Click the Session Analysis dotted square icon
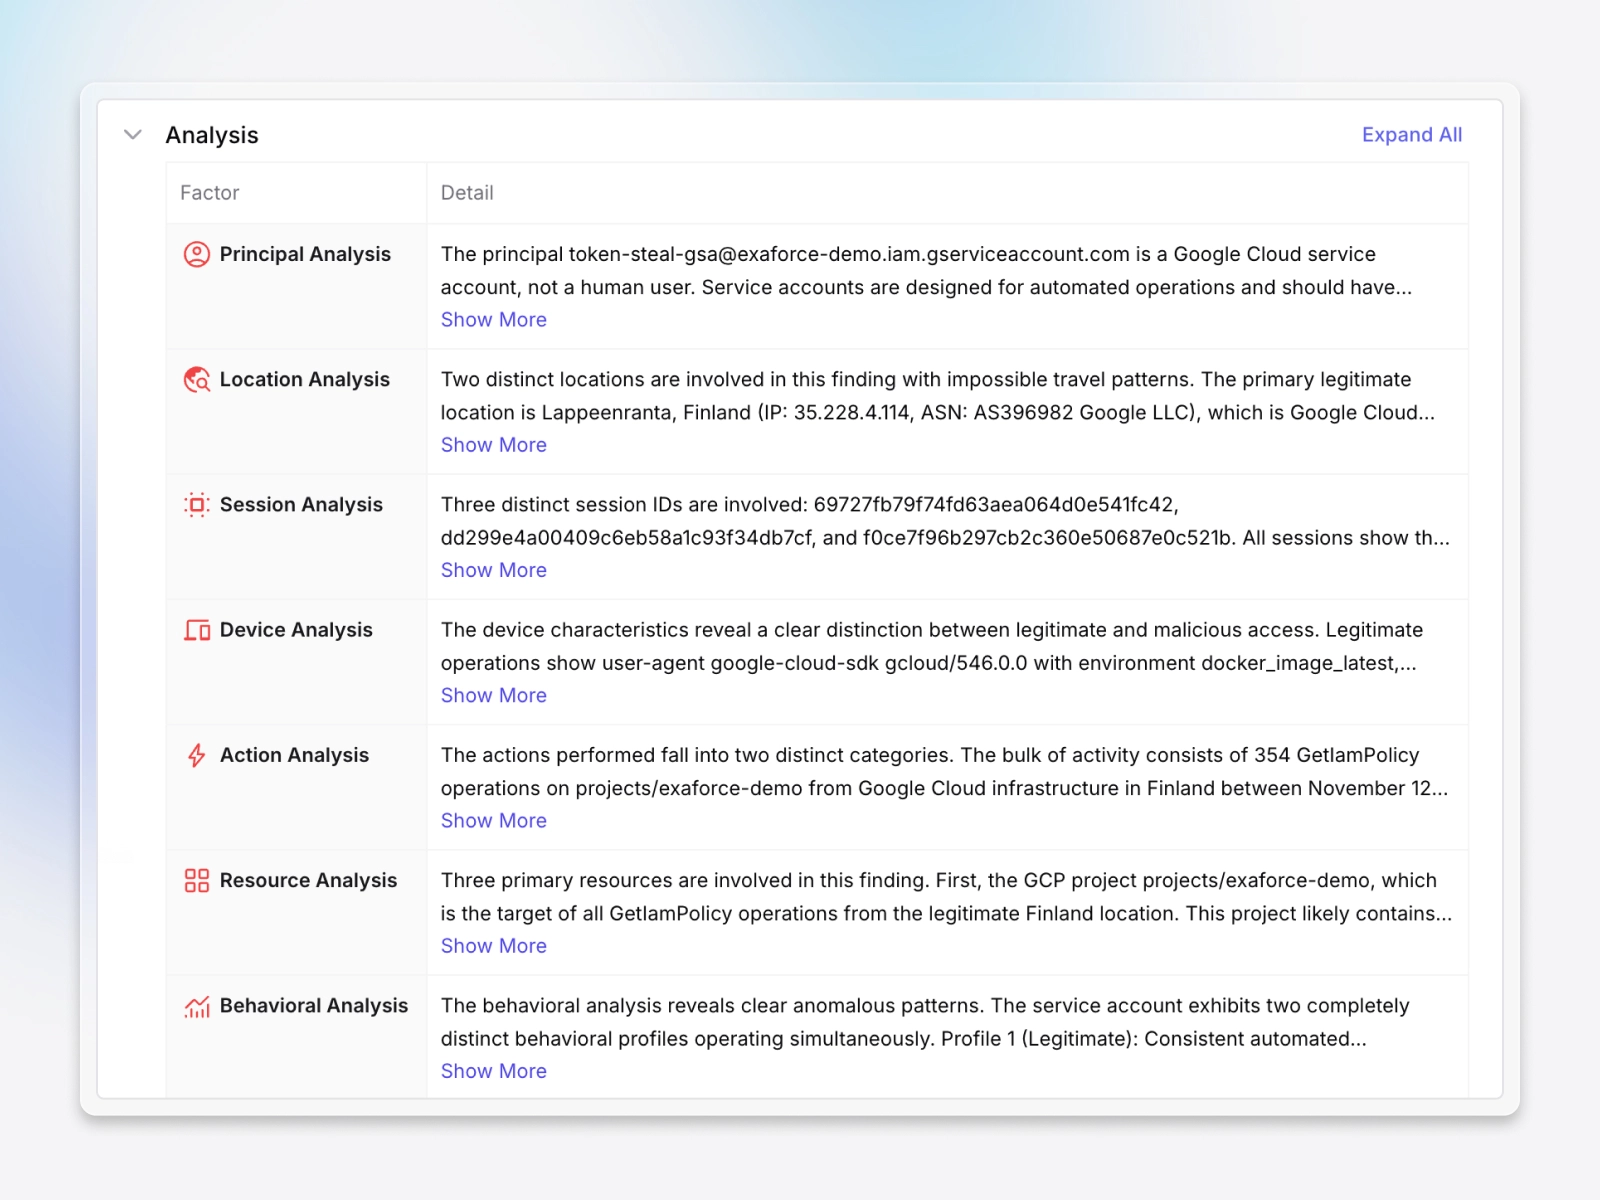 pyautogui.click(x=197, y=505)
